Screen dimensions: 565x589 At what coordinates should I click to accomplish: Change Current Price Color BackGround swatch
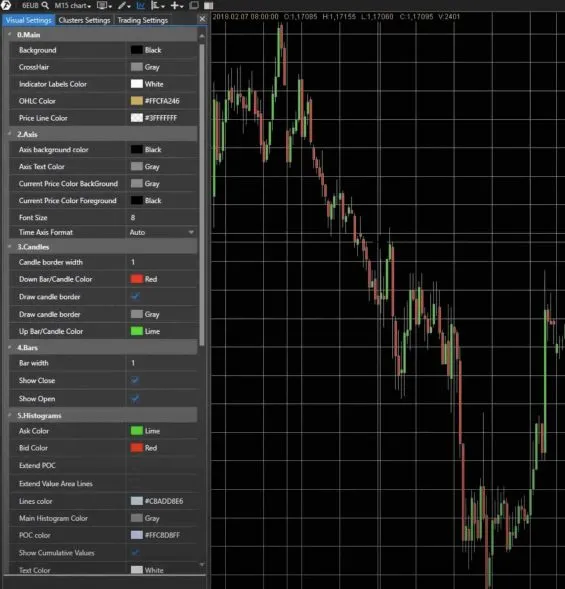tap(136, 183)
